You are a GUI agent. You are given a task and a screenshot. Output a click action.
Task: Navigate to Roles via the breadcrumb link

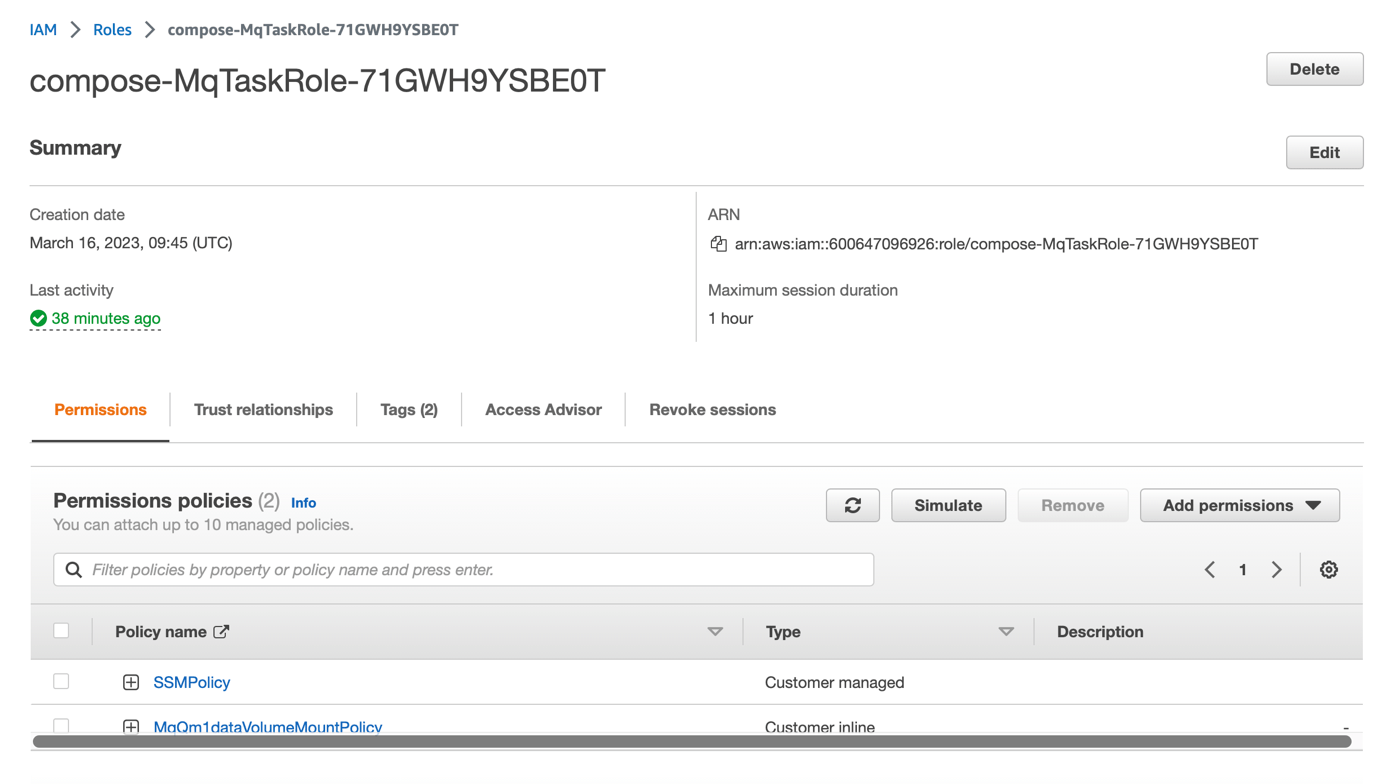point(112,29)
